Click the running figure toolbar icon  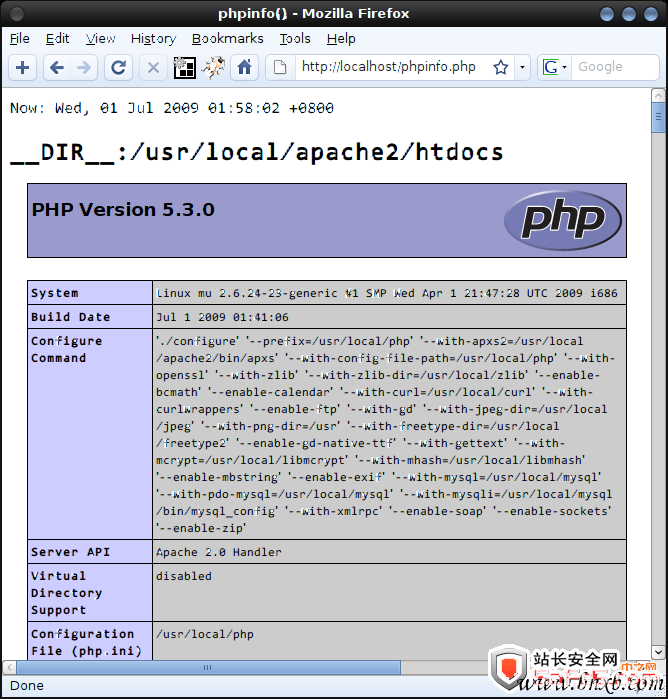tap(213, 67)
